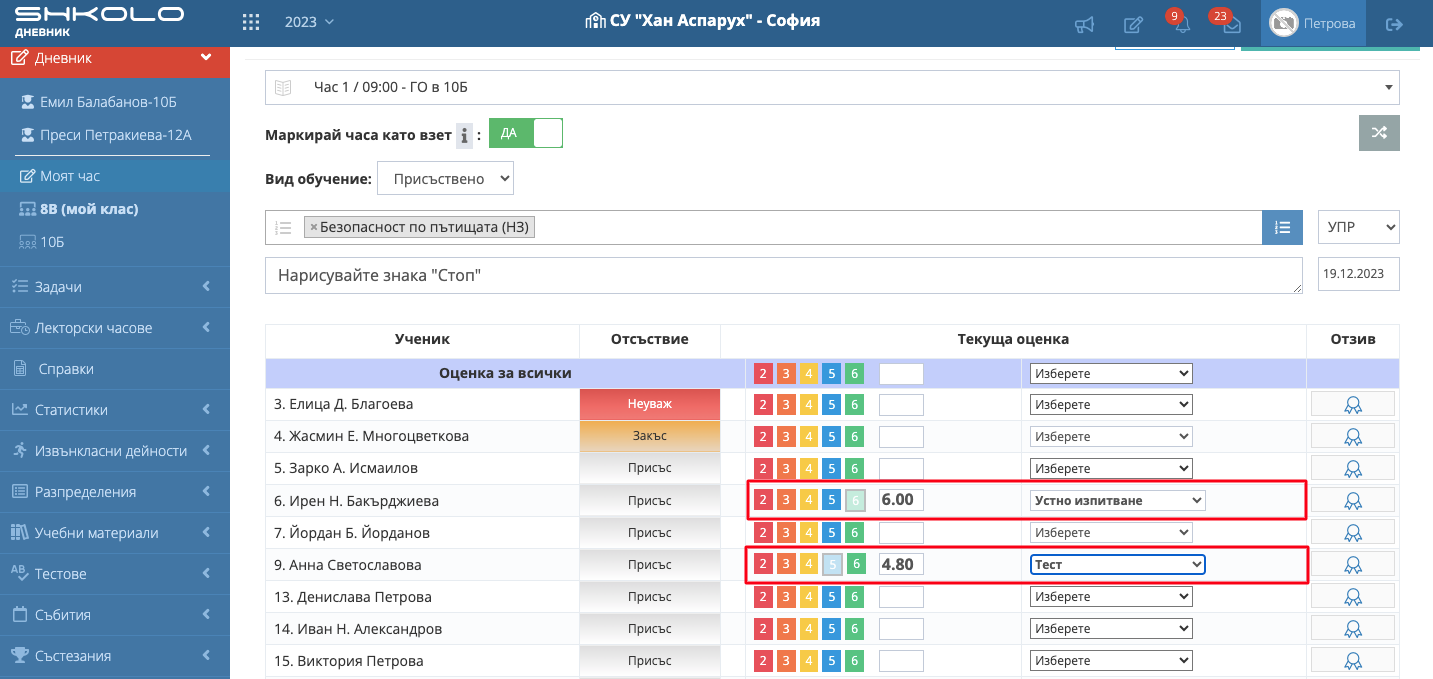
Task: Click the Shkolo Дневник logo
Action: coord(100,20)
